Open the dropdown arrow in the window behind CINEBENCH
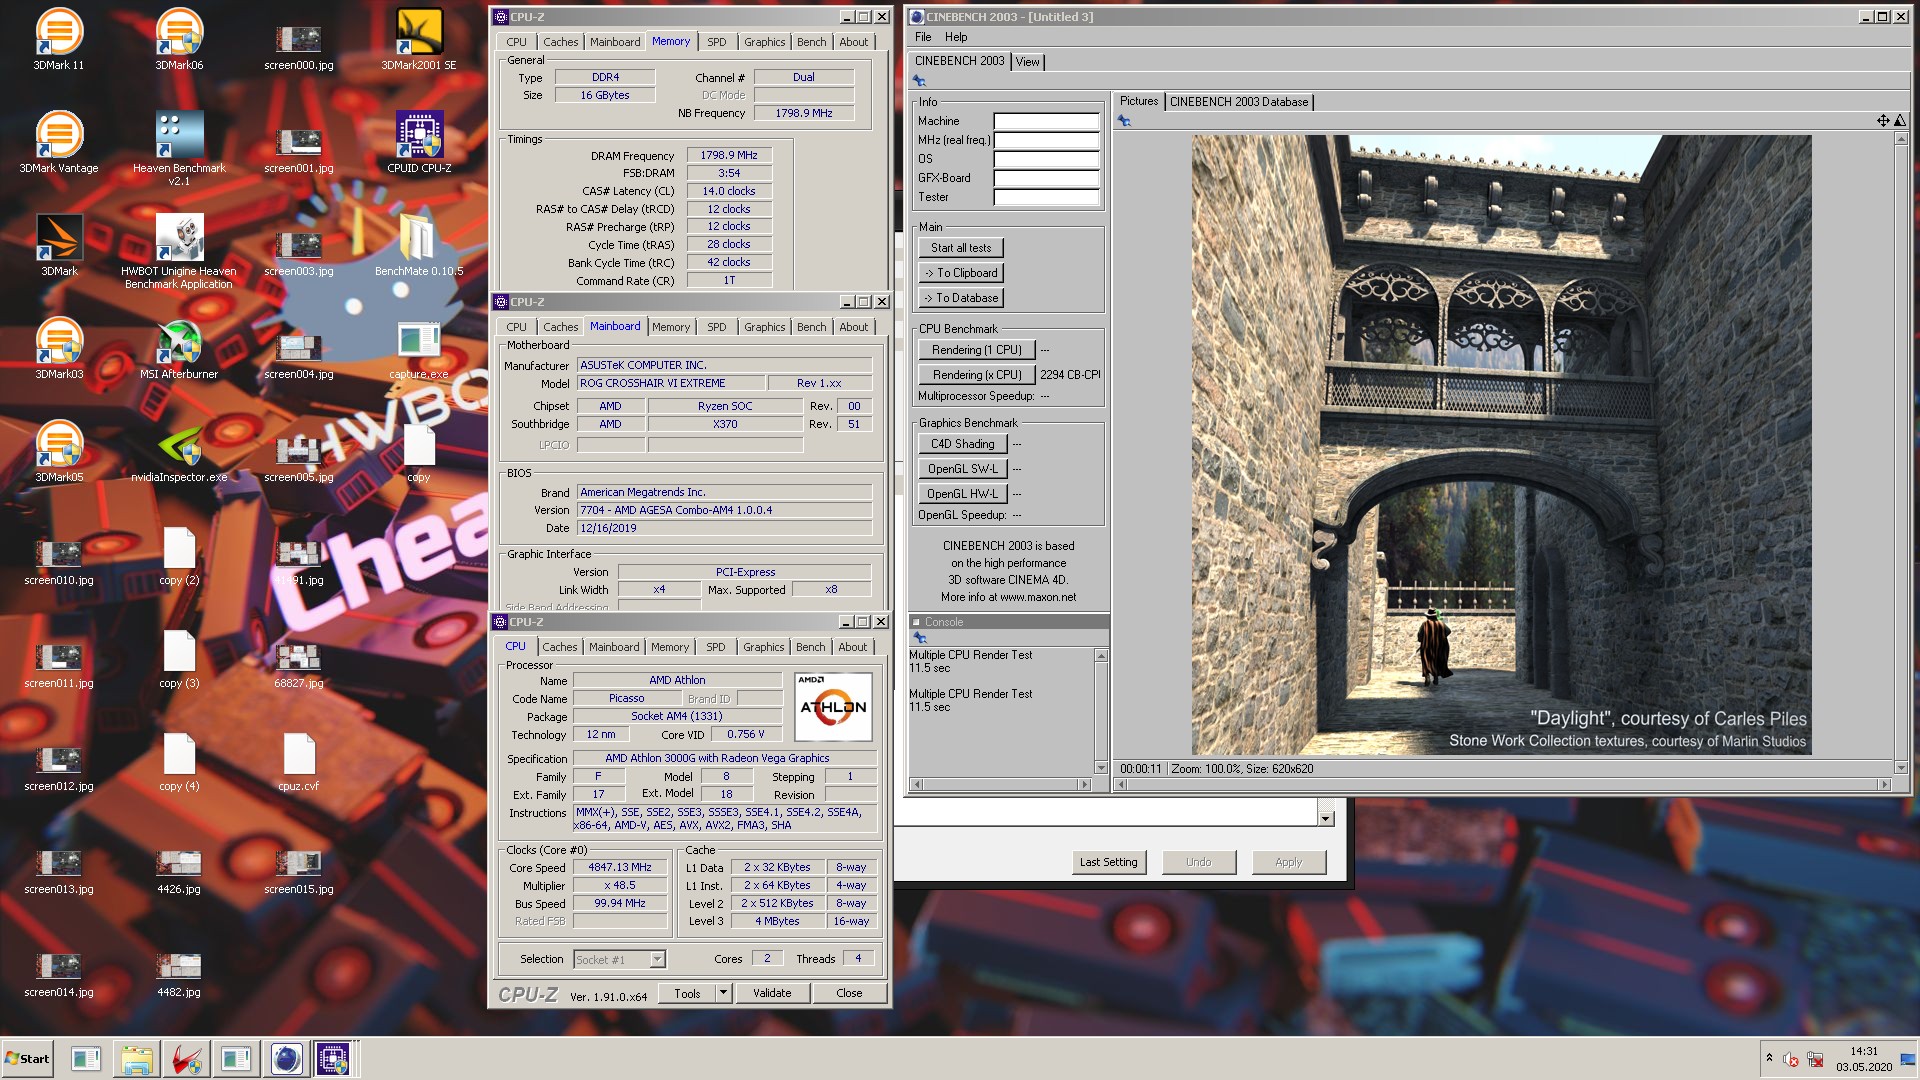 (x=1326, y=818)
